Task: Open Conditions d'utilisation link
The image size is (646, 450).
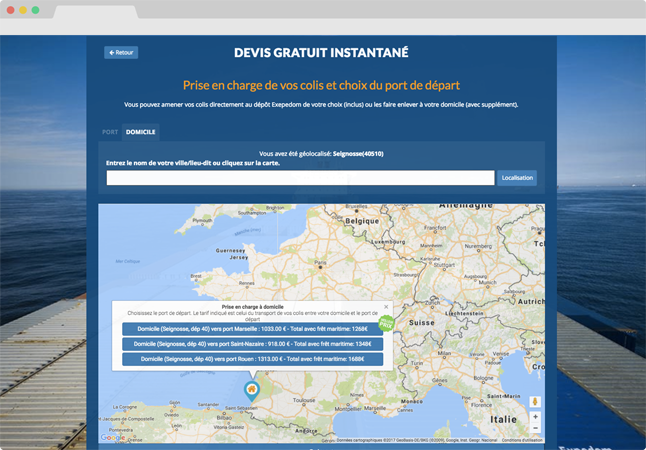Action: (x=522, y=440)
